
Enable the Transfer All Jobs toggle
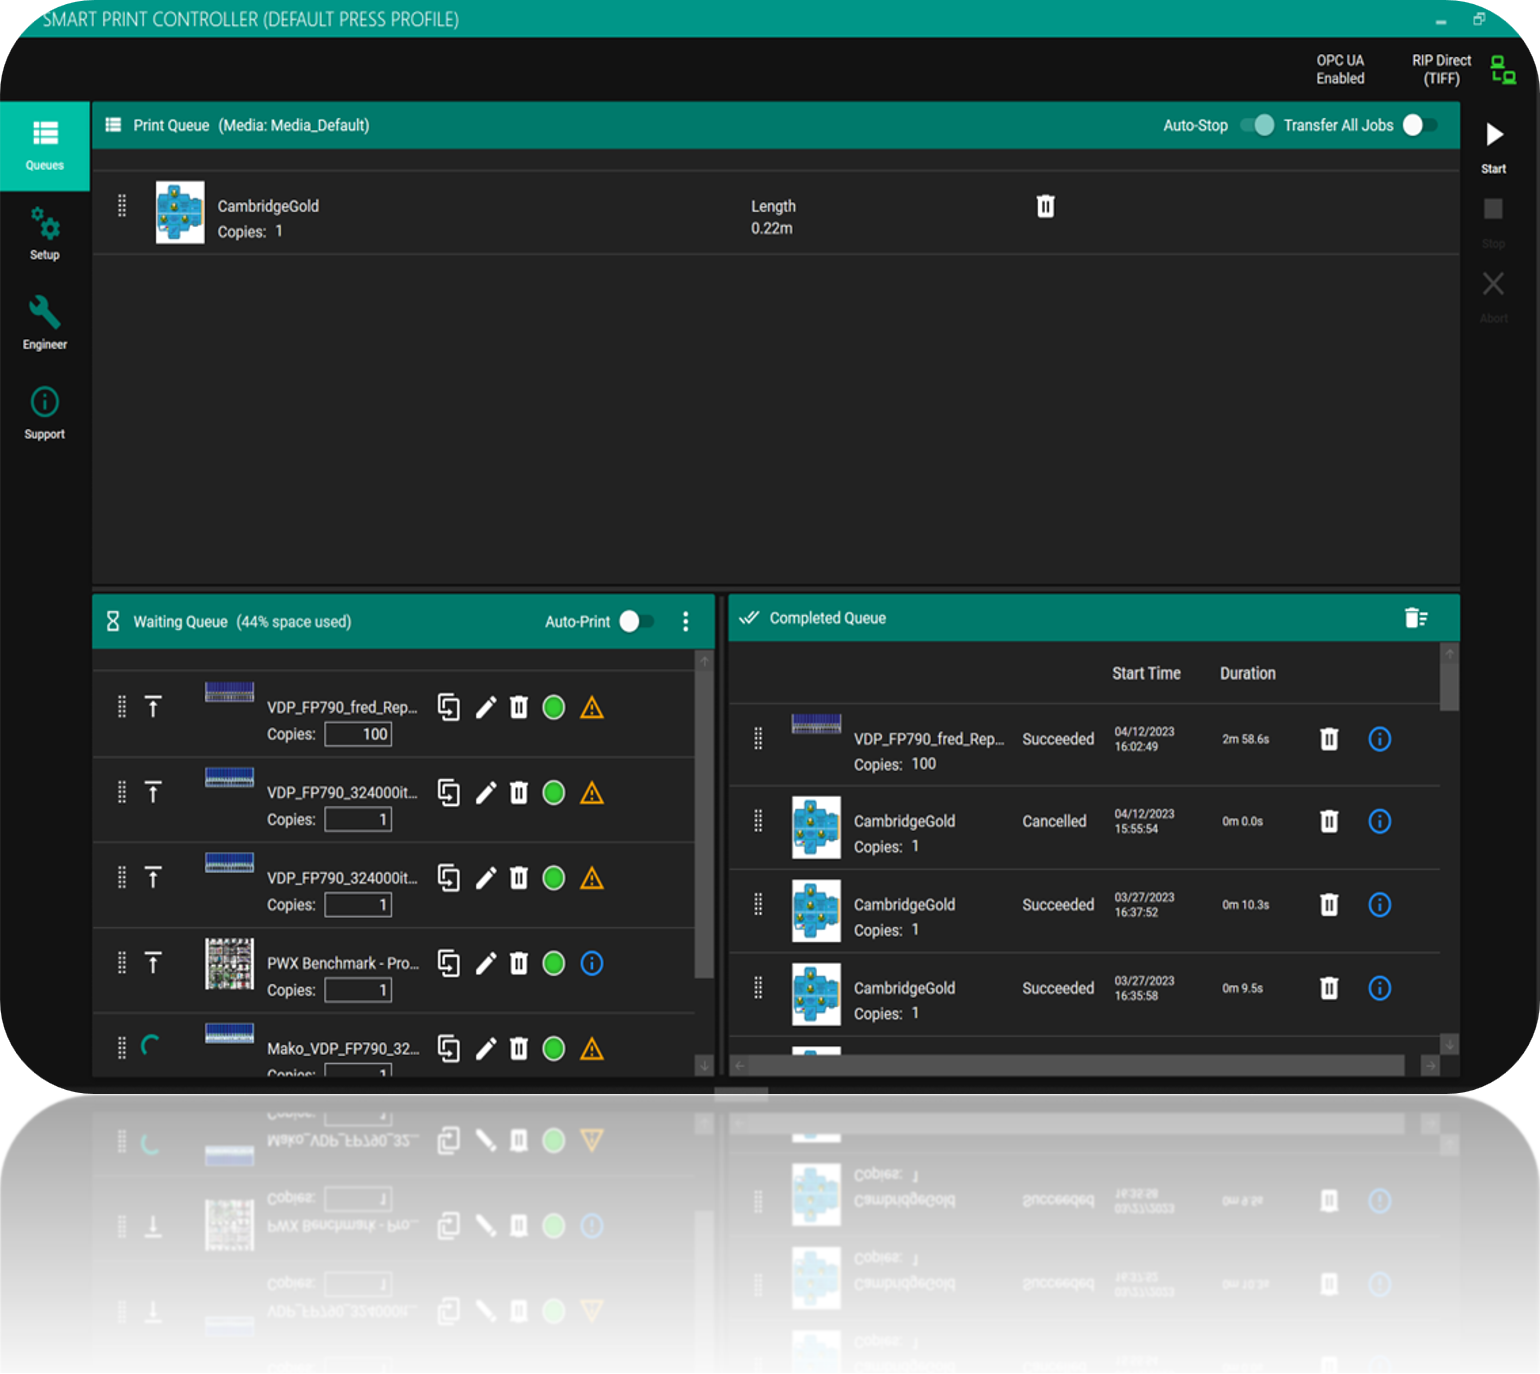click(x=1419, y=125)
